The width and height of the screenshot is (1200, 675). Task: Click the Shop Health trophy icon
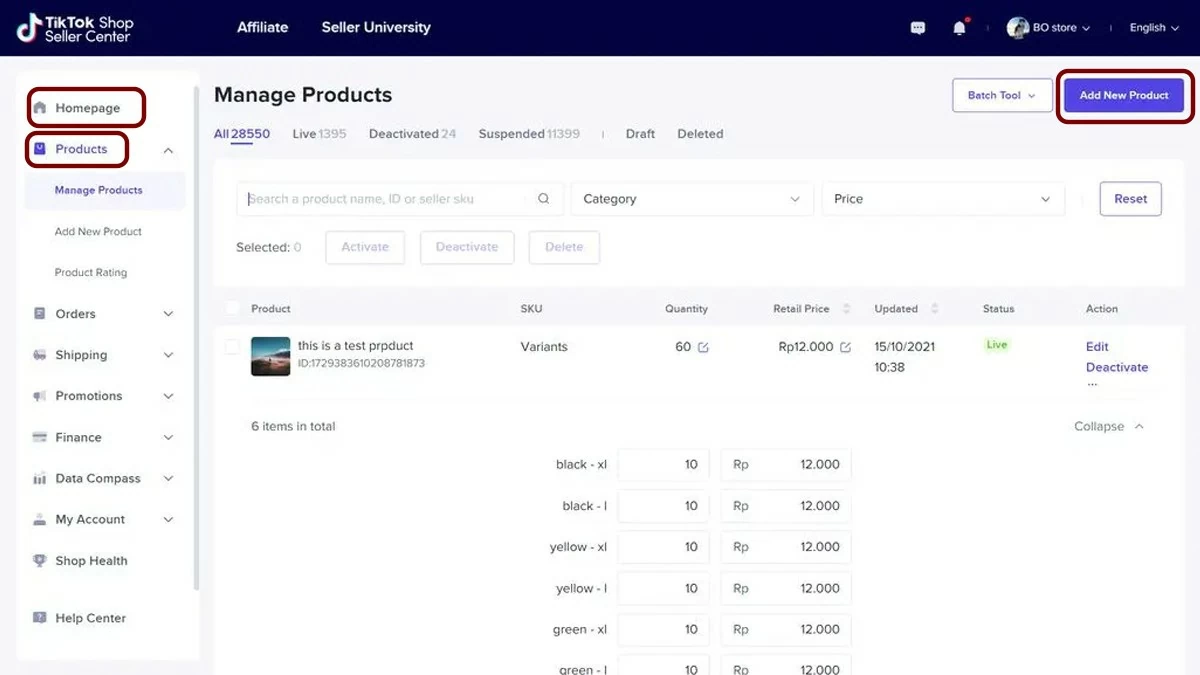click(x=40, y=561)
